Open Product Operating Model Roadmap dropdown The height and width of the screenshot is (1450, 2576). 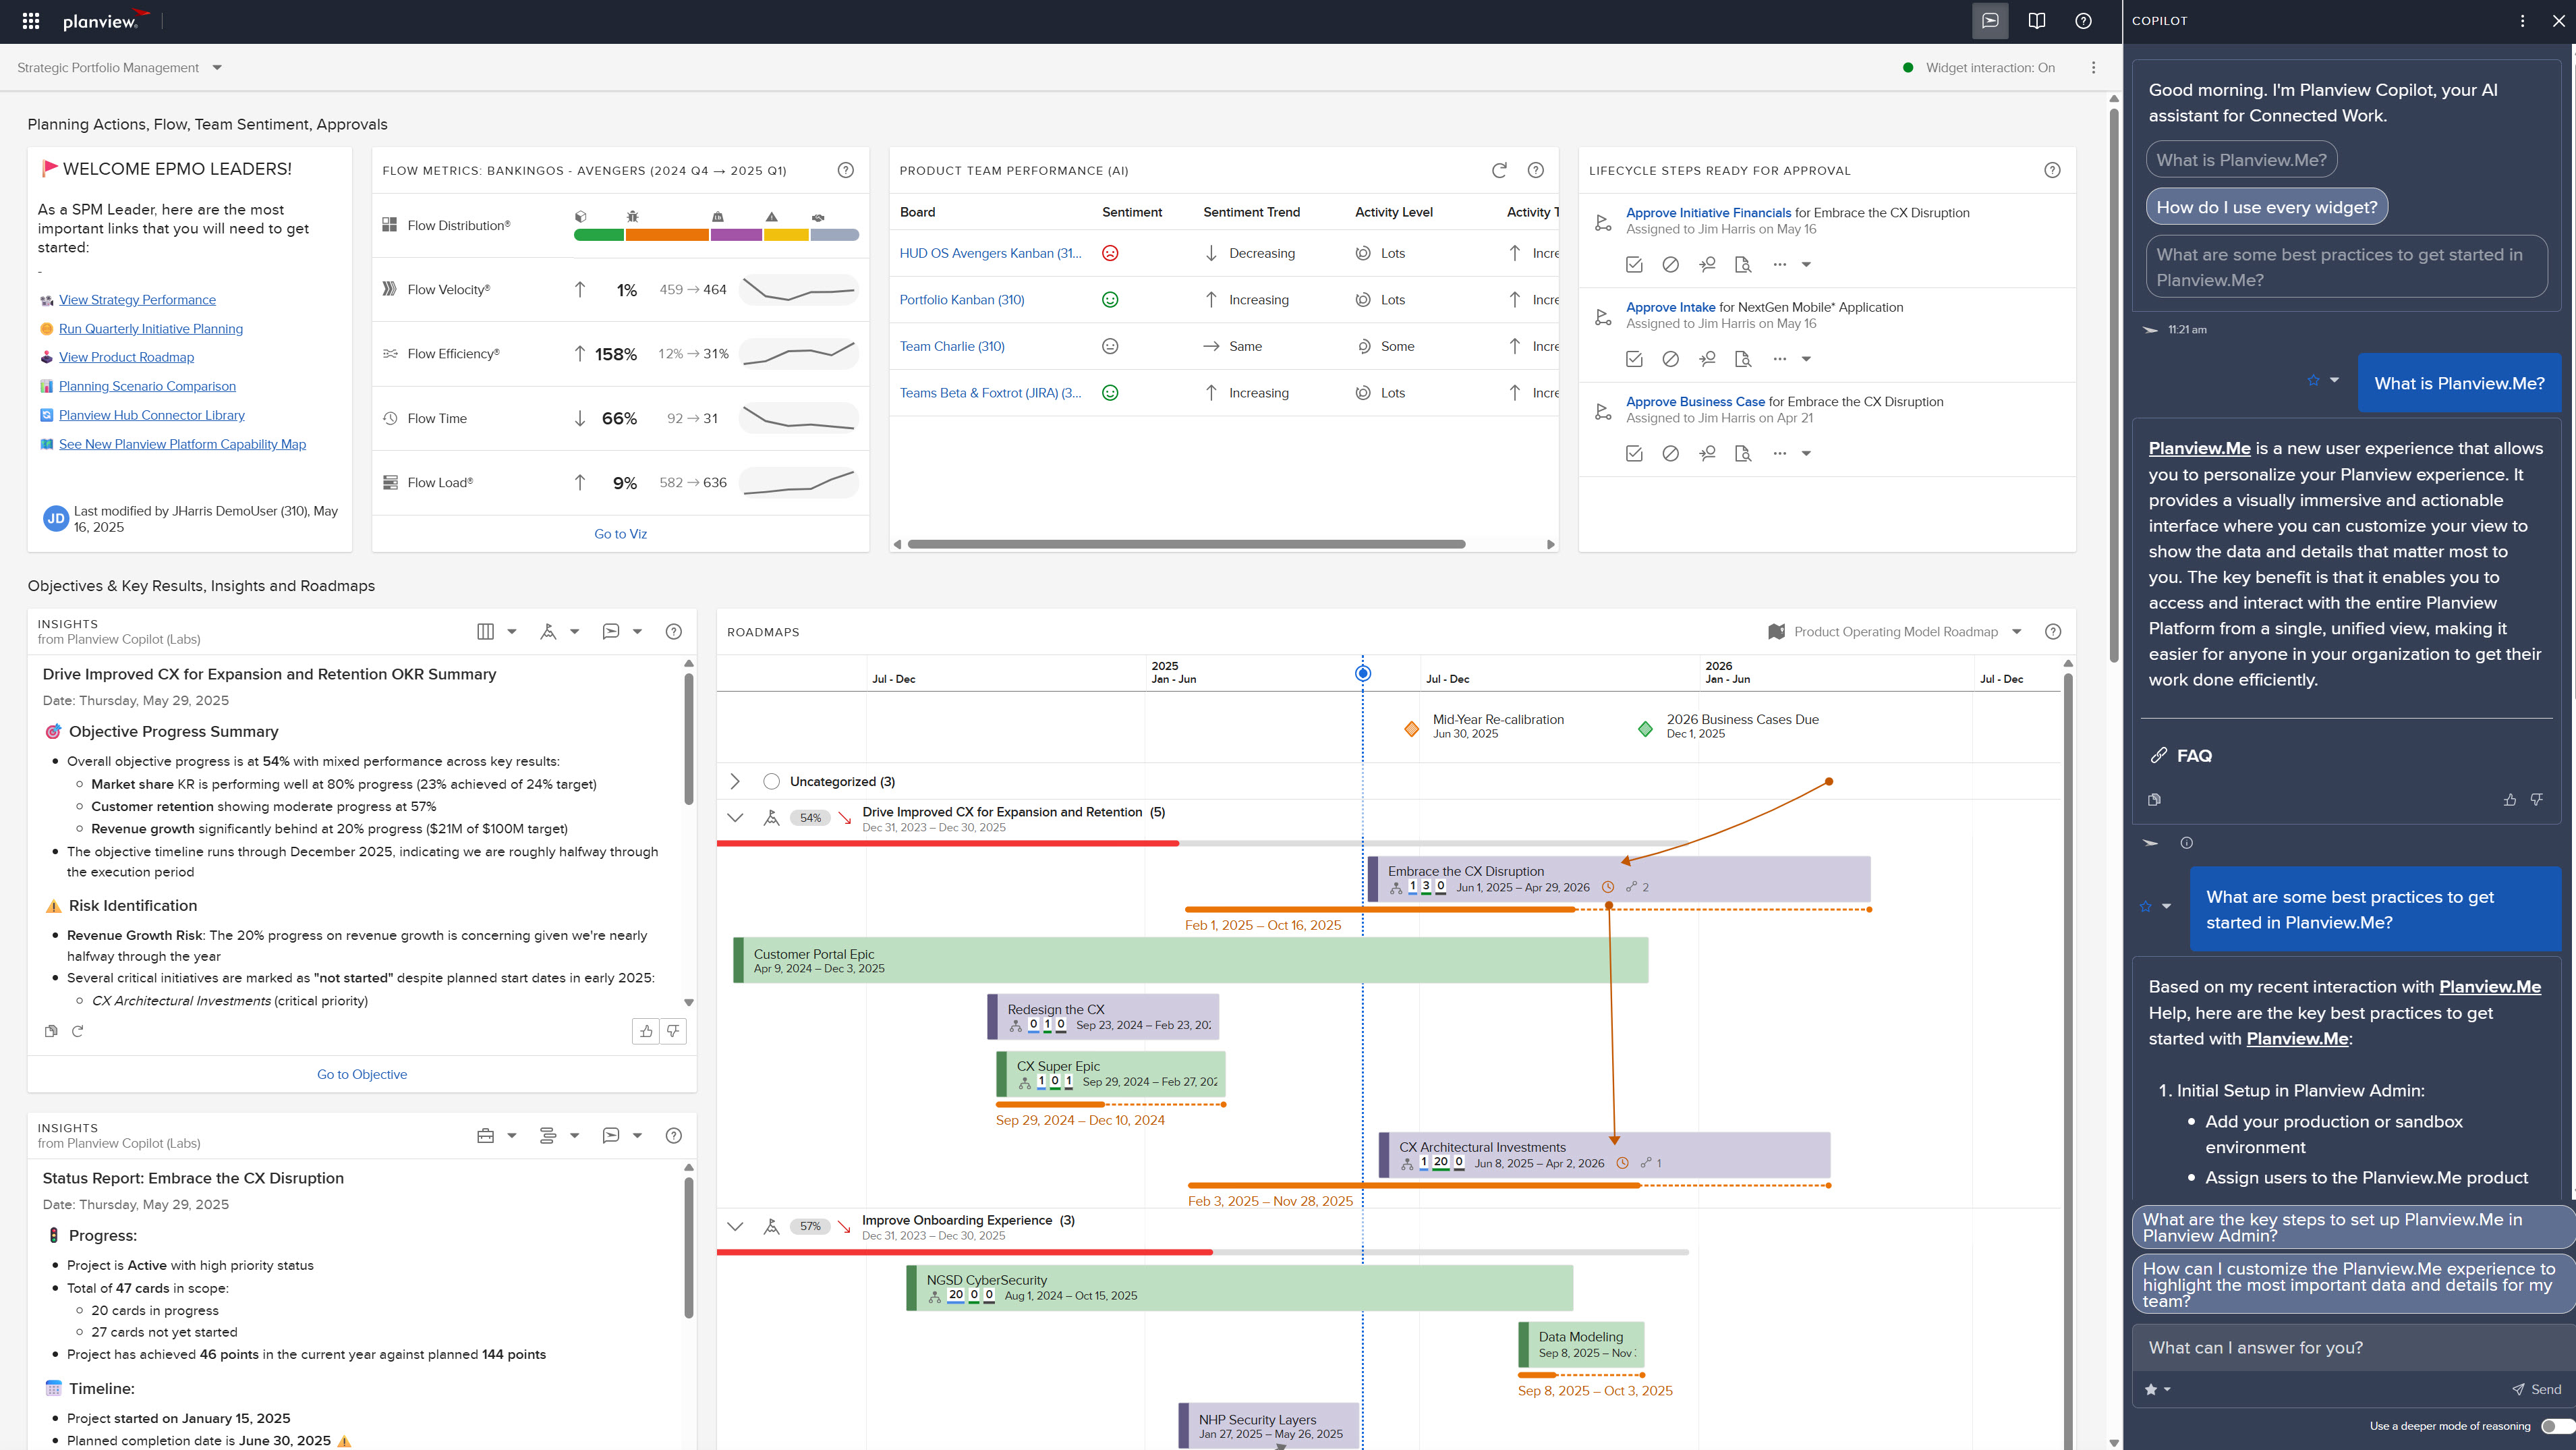[x=1895, y=631]
